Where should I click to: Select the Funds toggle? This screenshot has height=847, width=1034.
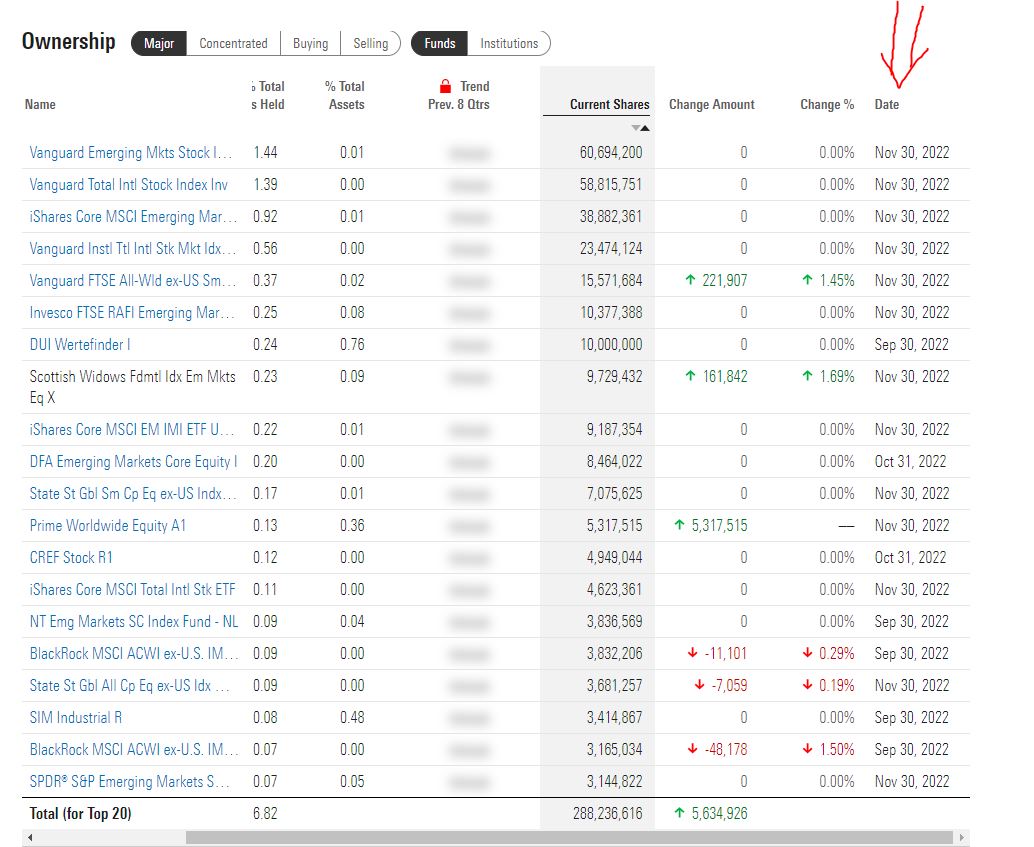pos(439,44)
